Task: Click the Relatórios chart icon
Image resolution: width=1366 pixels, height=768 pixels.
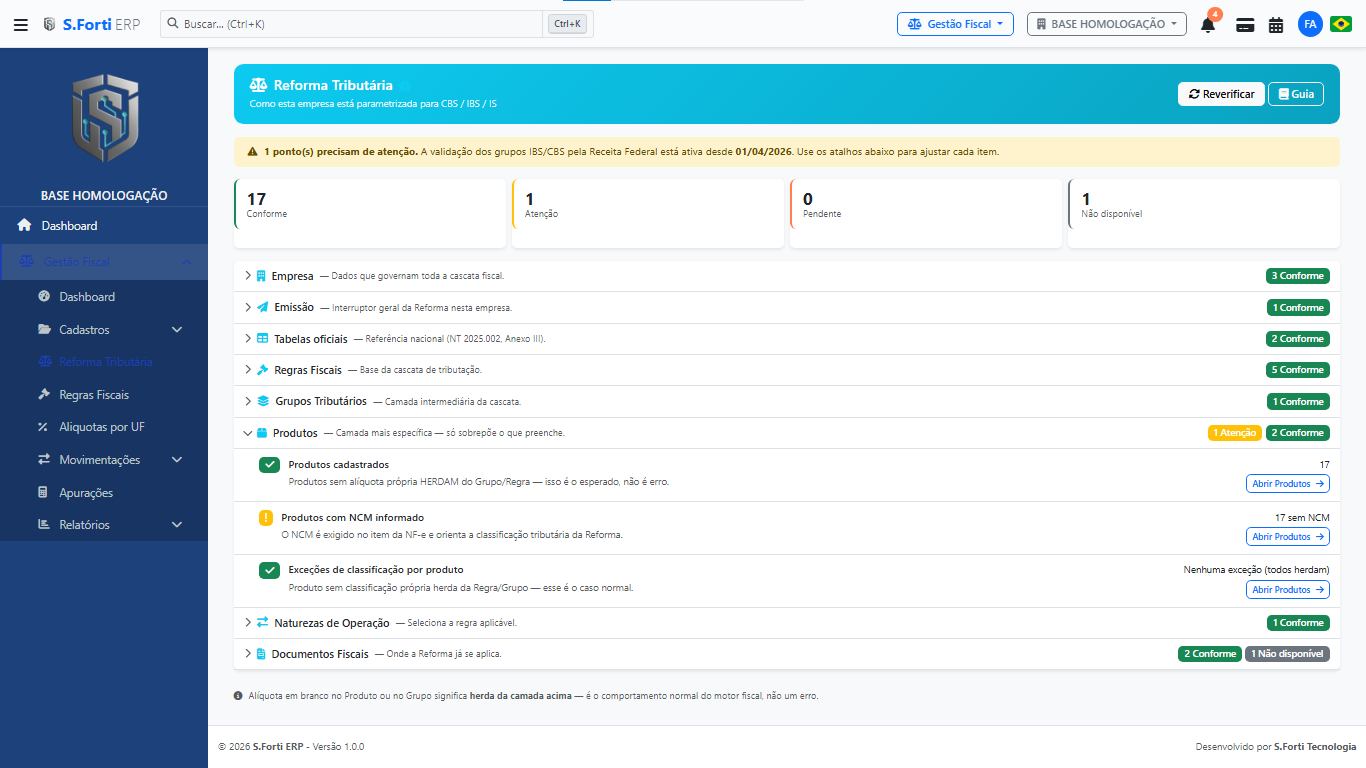Action: [x=43, y=525]
